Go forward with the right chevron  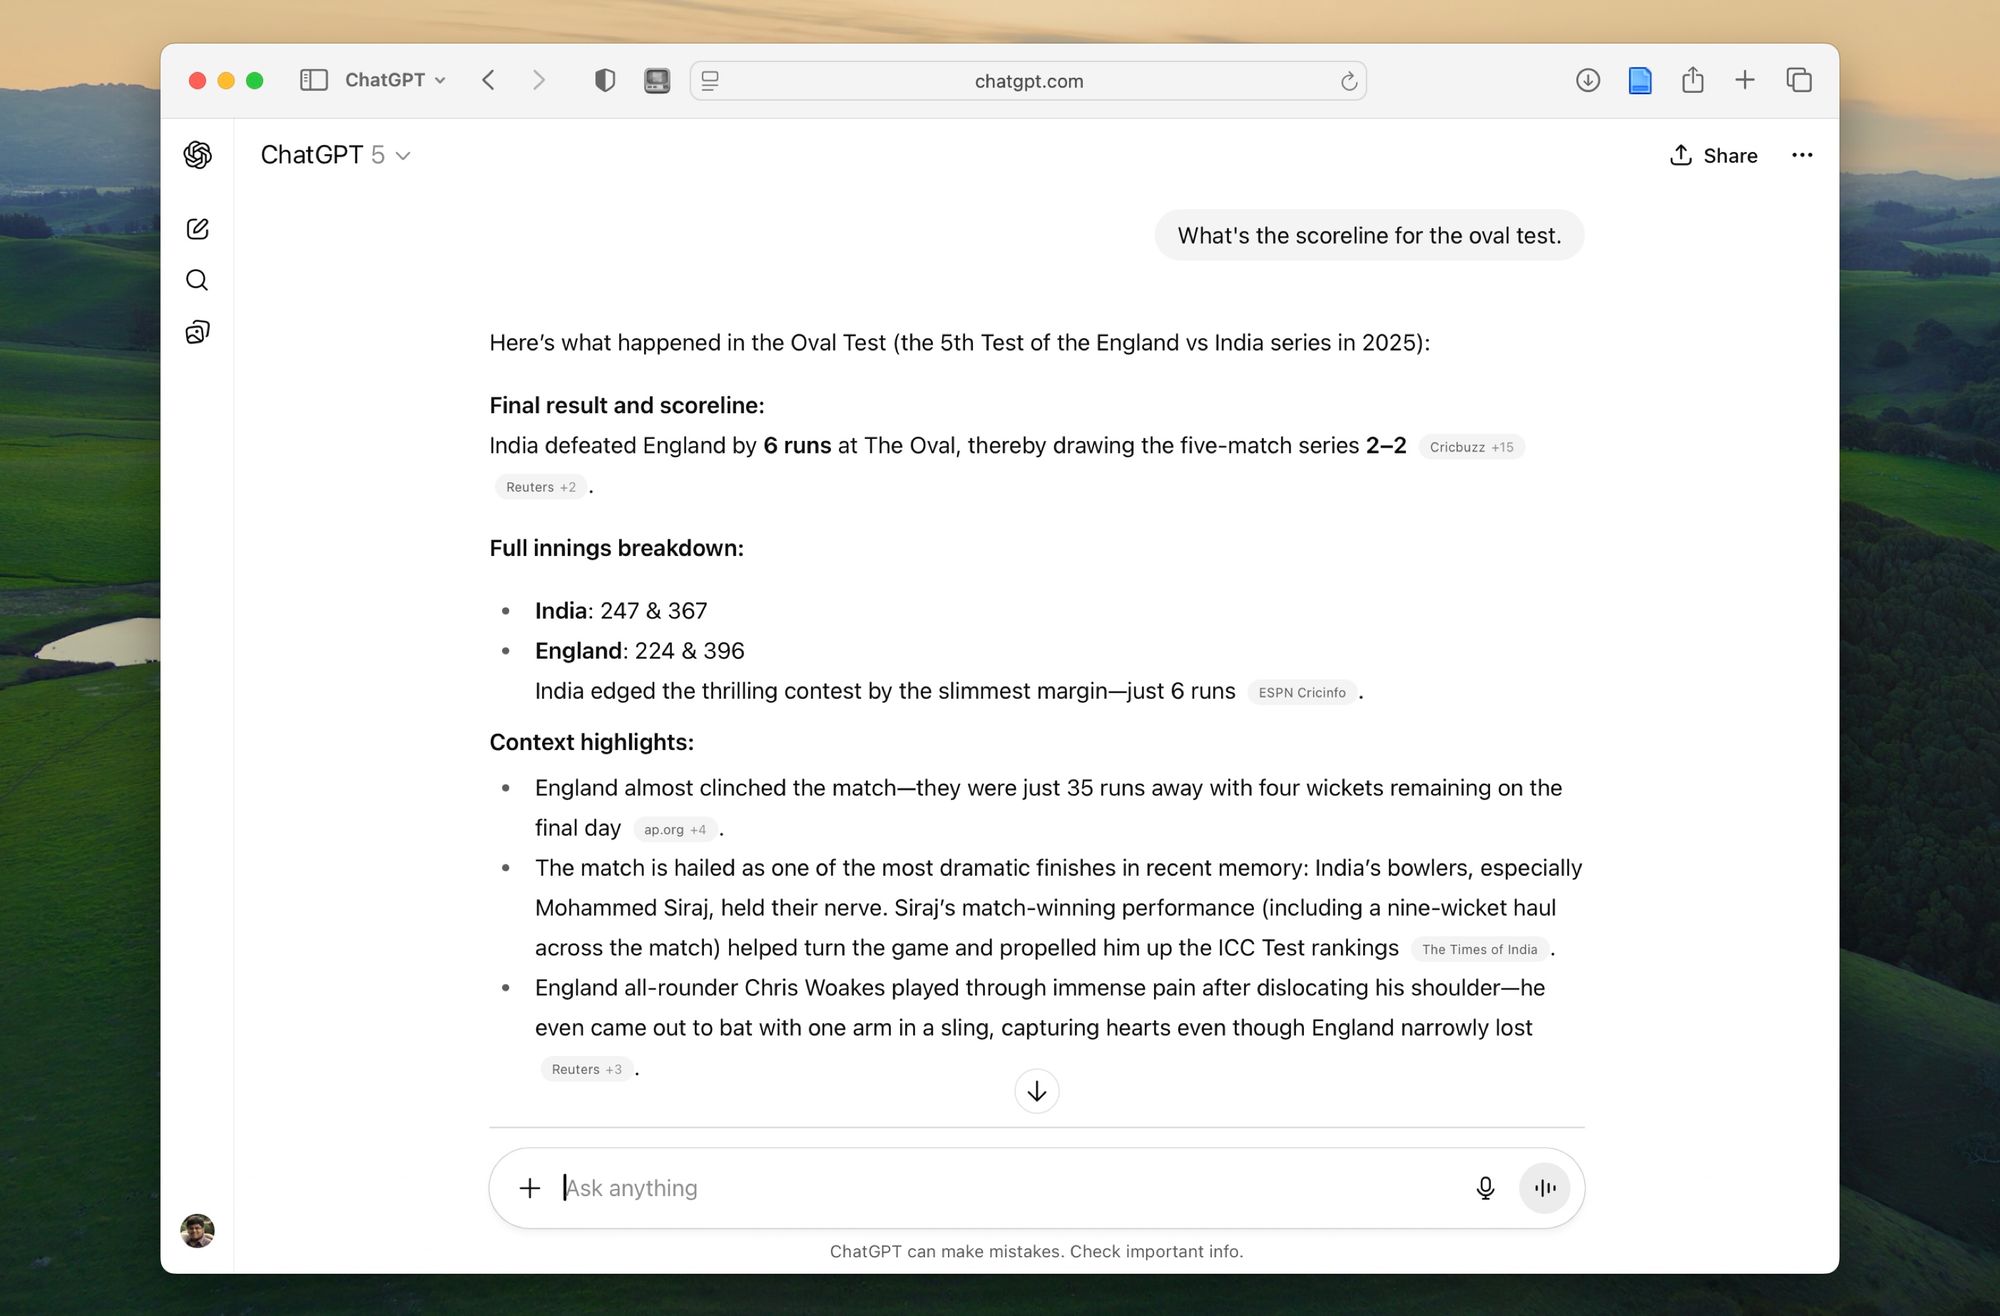539,80
